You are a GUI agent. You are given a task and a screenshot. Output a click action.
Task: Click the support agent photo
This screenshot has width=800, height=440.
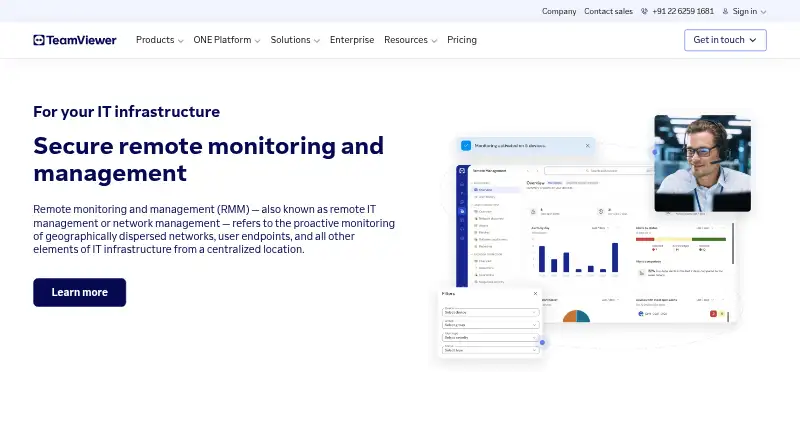pos(703,163)
